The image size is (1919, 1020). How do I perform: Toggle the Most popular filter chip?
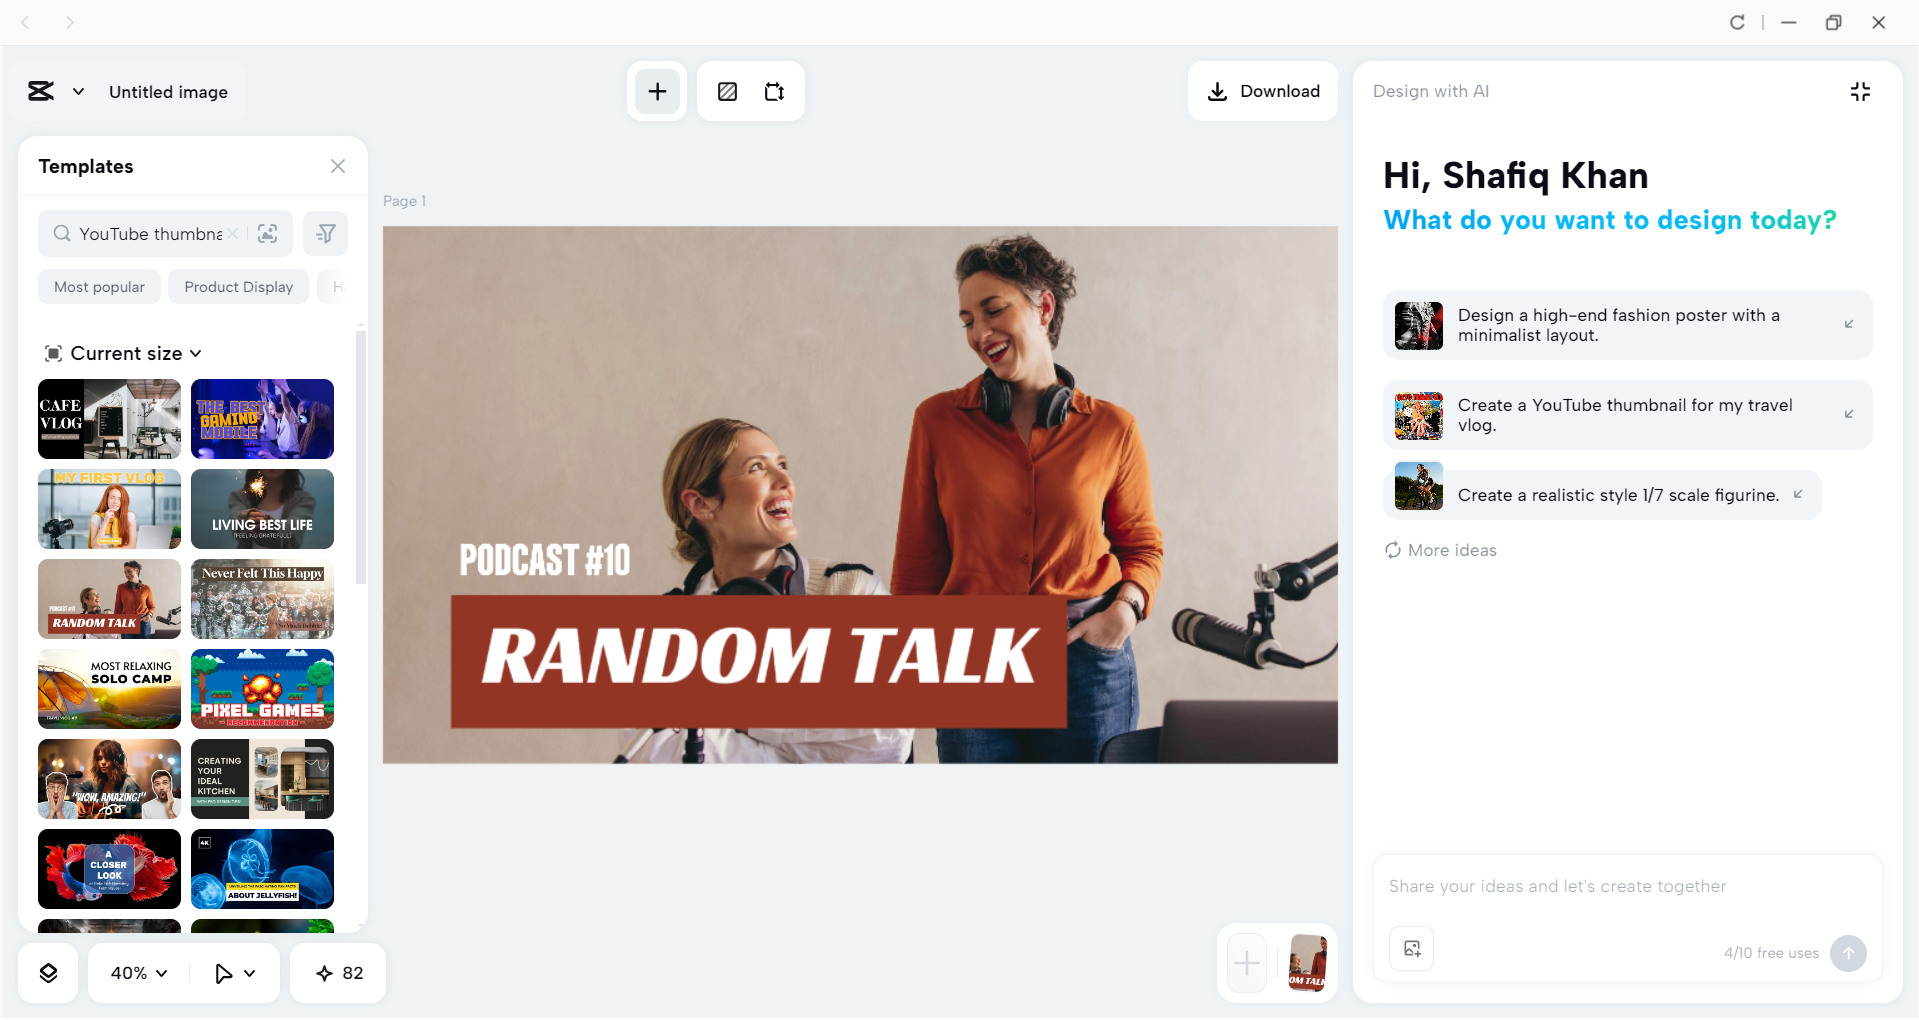pos(99,286)
